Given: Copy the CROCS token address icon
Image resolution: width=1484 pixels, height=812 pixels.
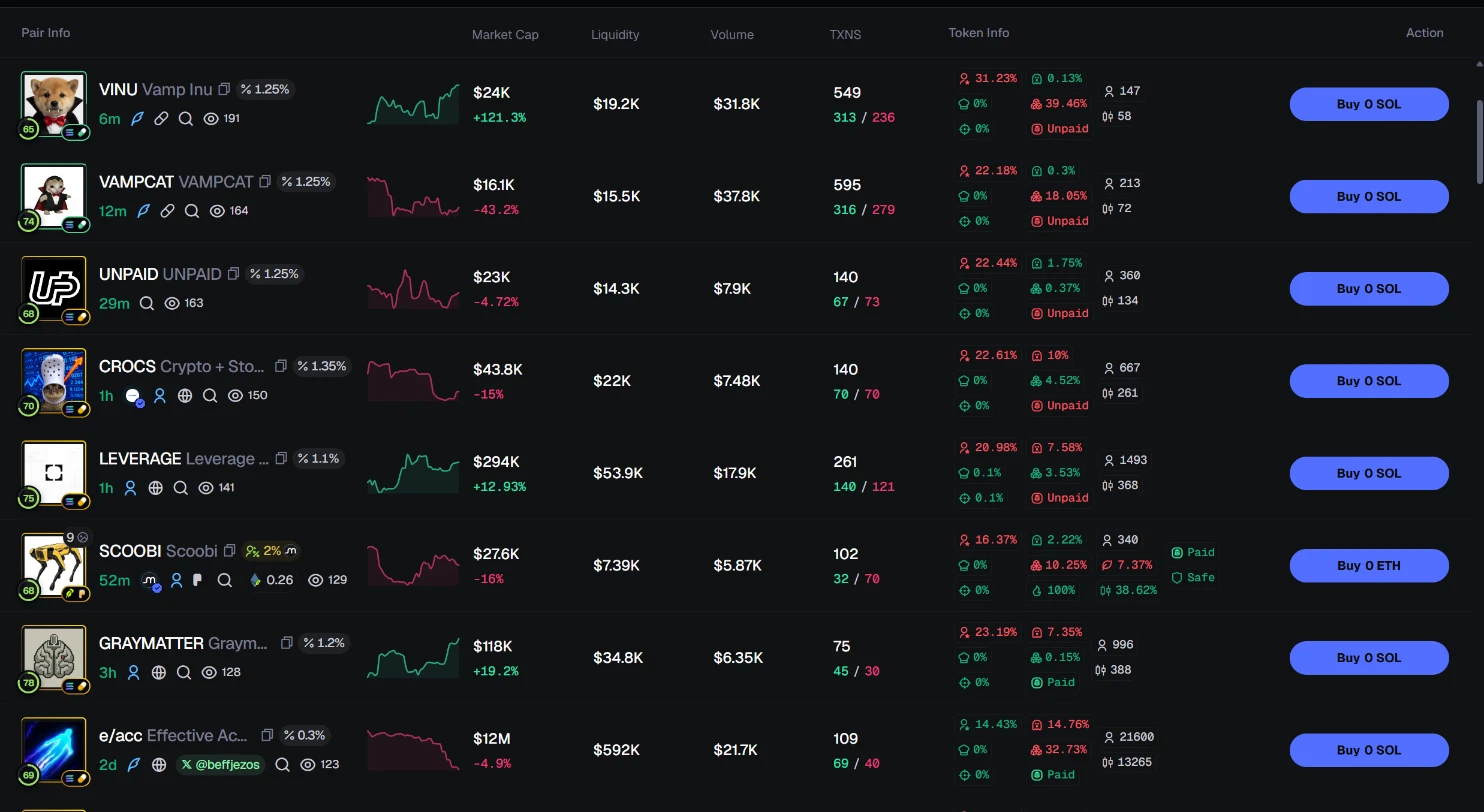Looking at the screenshot, I should point(281,366).
